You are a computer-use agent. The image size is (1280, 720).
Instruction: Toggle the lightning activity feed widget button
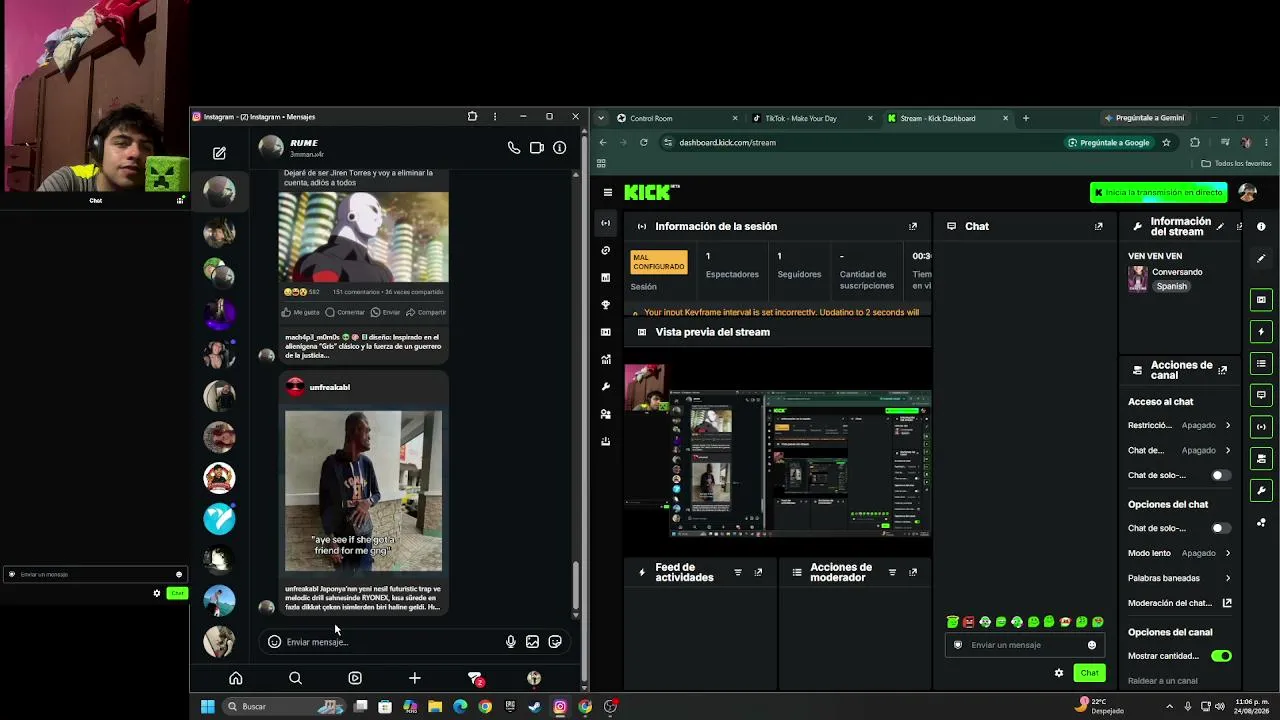[x=1261, y=332]
